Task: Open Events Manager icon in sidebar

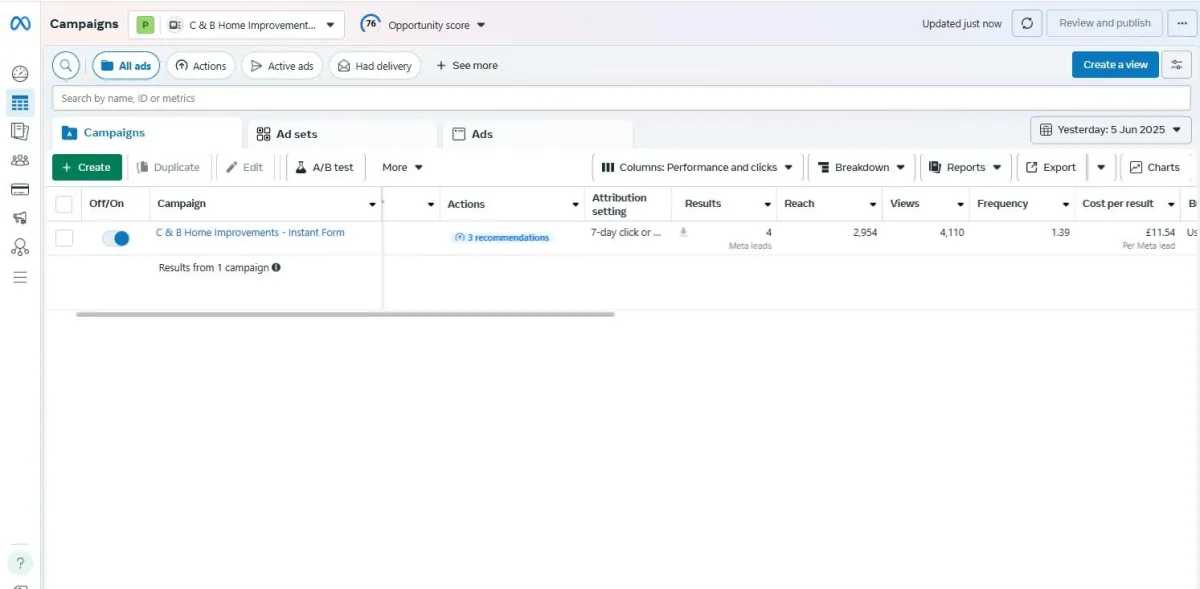Action: pos(20,247)
